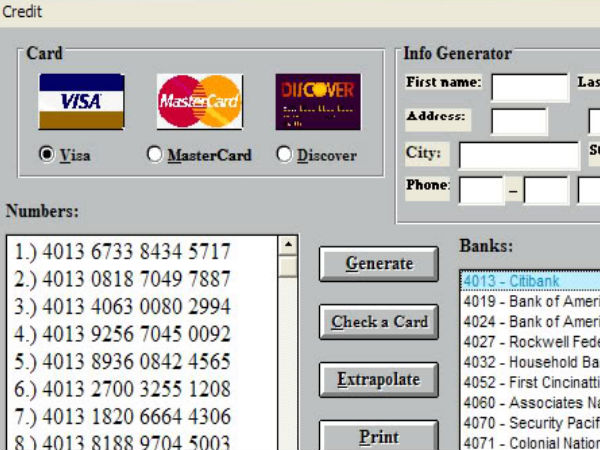Click the Check a Card button
600x450 pixels.
(x=379, y=322)
